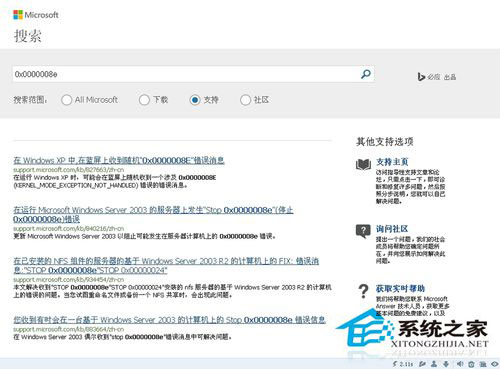500x369 pixels.
Task: Select the 社区 search scope radio
Action: (x=245, y=100)
